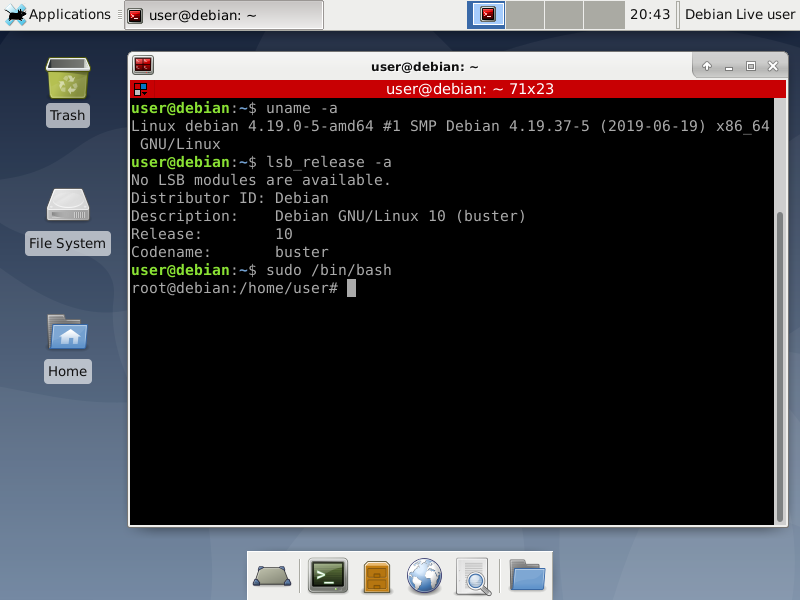Click the terminal icon in the taskbar button

coord(135,16)
